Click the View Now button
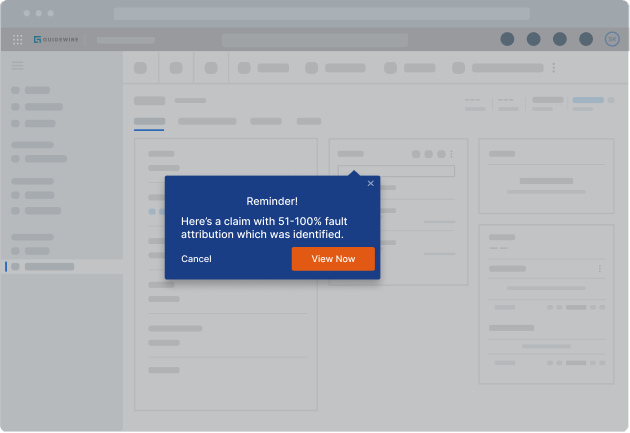 point(333,259)
